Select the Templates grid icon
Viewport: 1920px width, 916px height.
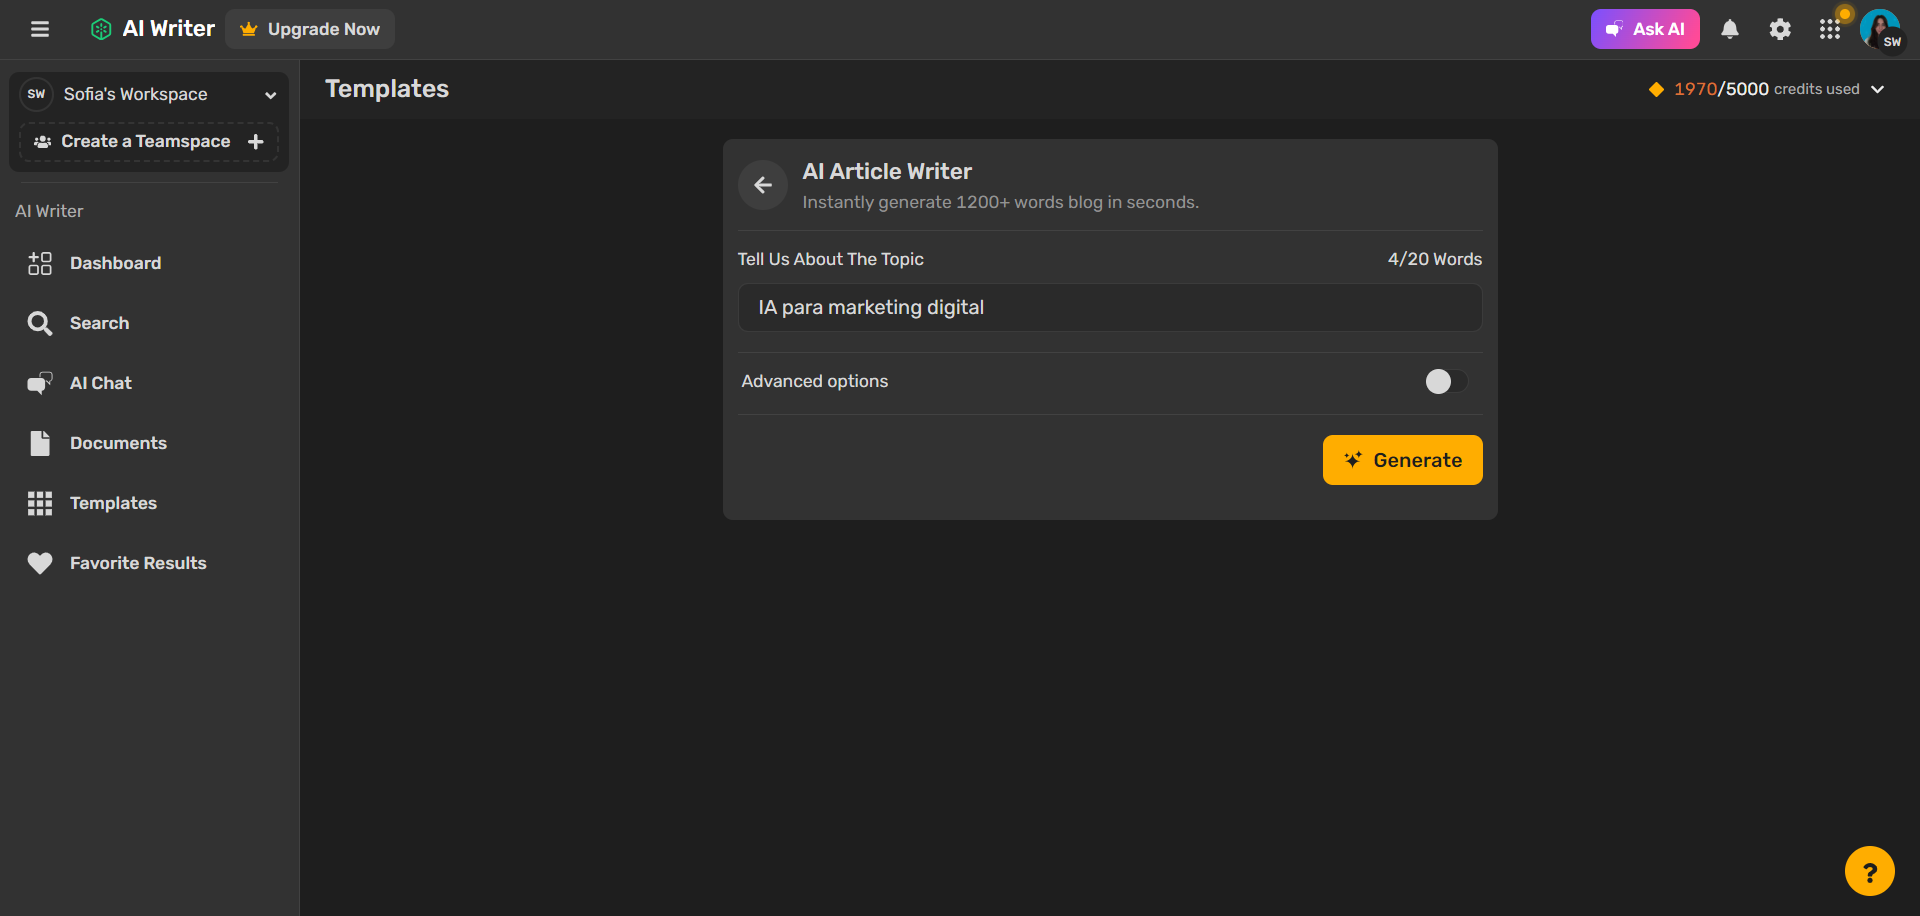click(41, 503)
